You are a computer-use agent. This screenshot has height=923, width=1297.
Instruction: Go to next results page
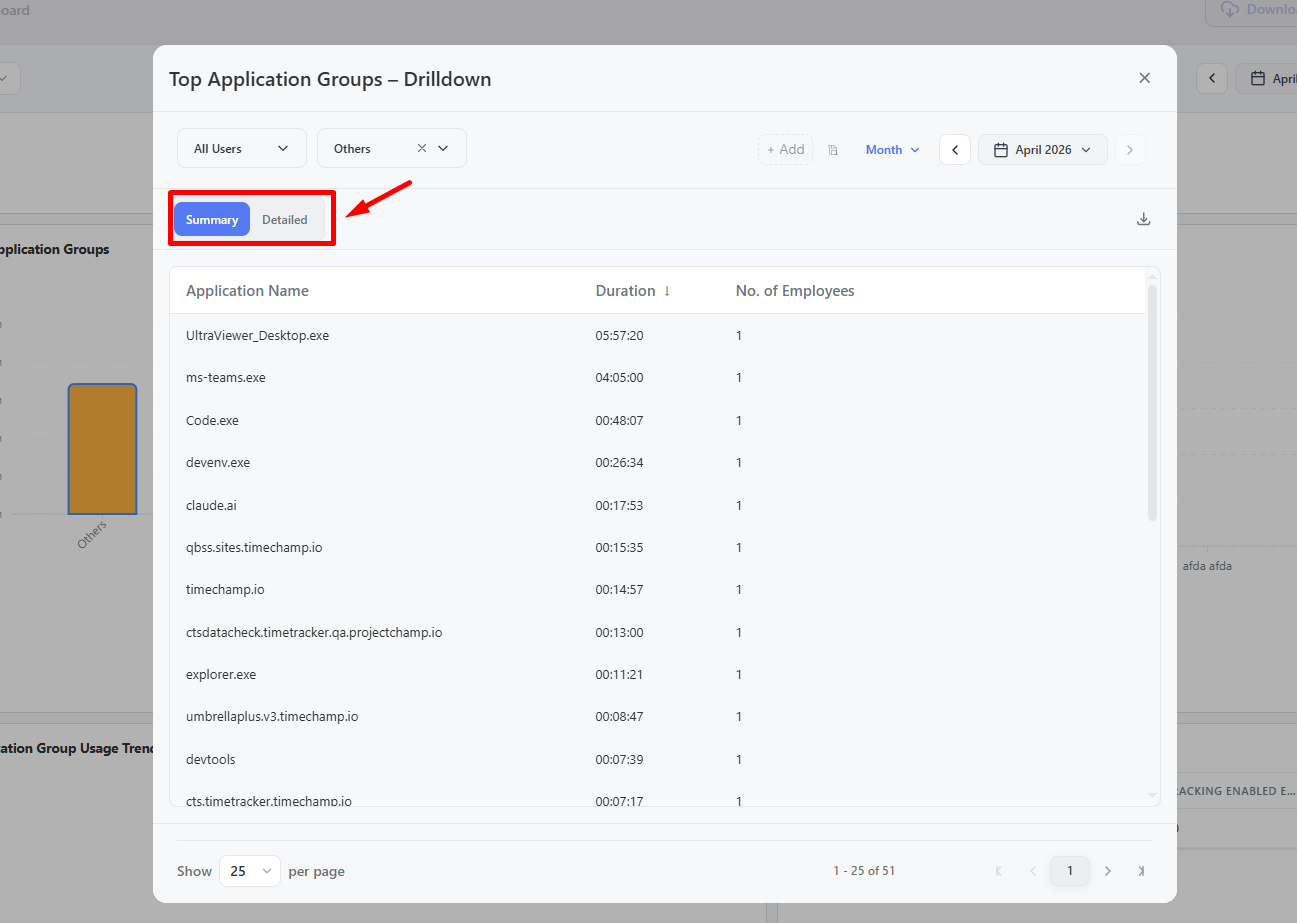[1108, 871]
